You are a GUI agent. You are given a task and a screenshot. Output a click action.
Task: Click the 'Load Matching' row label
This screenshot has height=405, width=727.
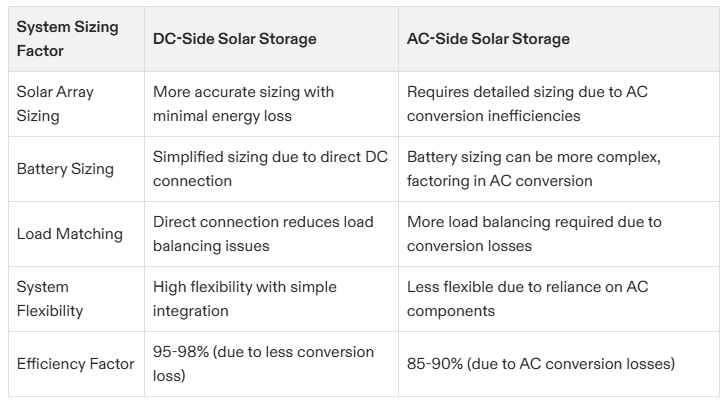point(70,233)
